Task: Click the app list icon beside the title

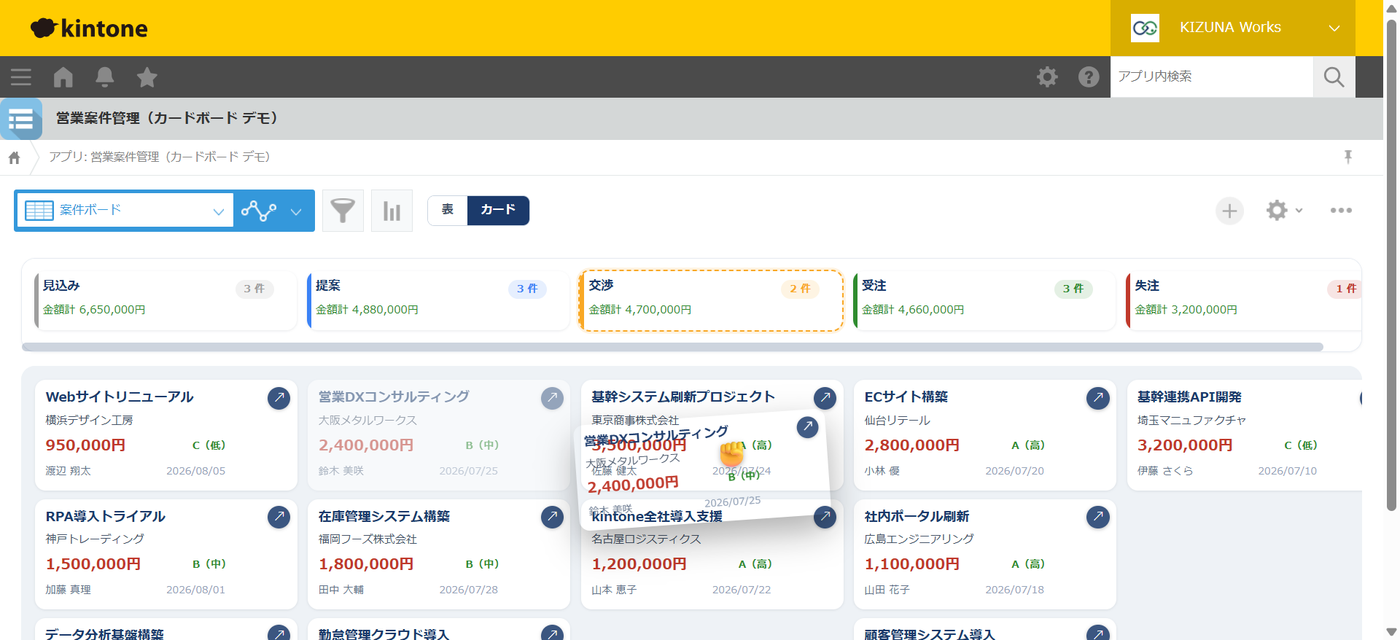Action: [21, 119]
